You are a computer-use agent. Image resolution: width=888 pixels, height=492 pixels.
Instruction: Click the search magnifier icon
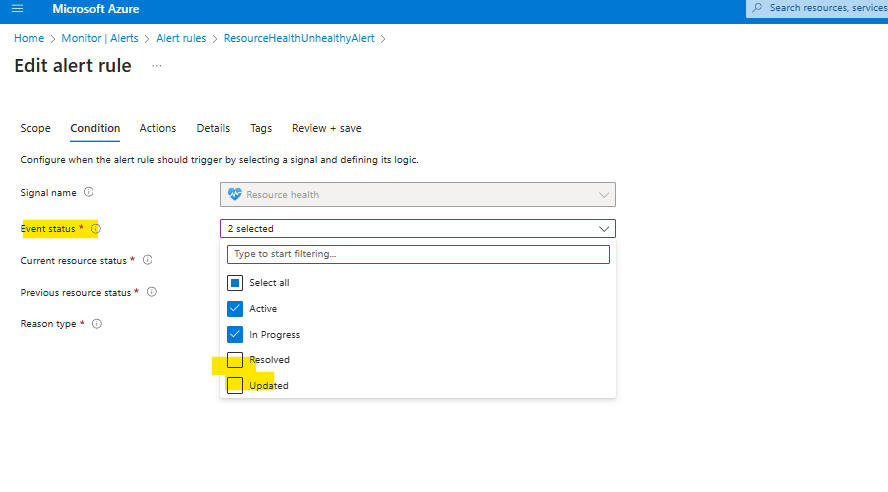click(757, 8)
